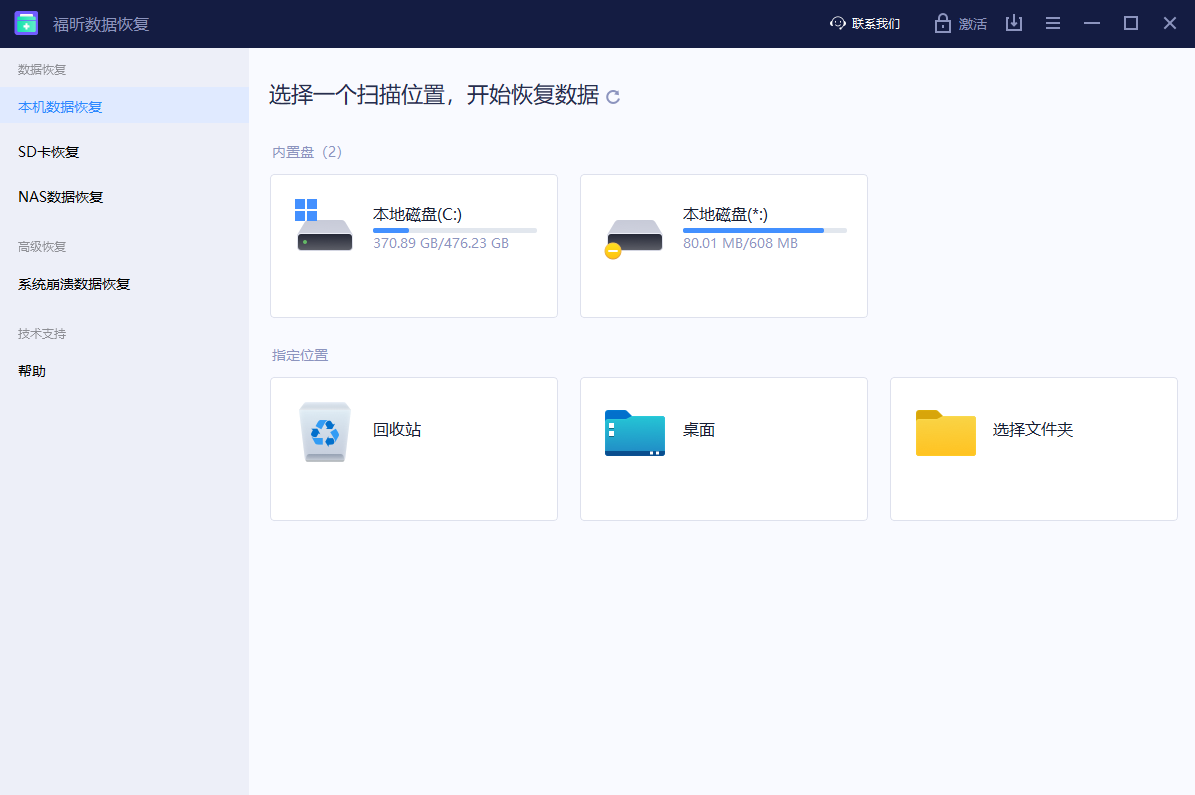Click the 80.01 MB/608 MB capacity text
The image size is (1195, 795).
coord(739,243)
